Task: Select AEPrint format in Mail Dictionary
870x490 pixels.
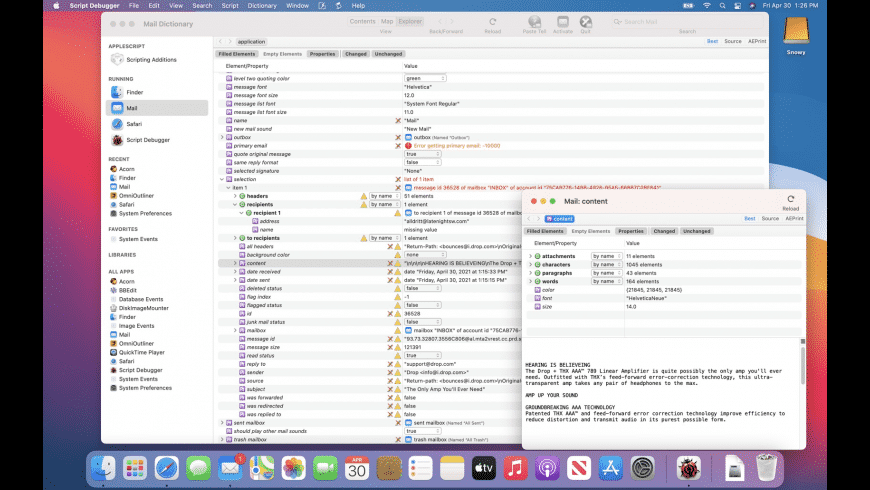Action: [757, 41]
